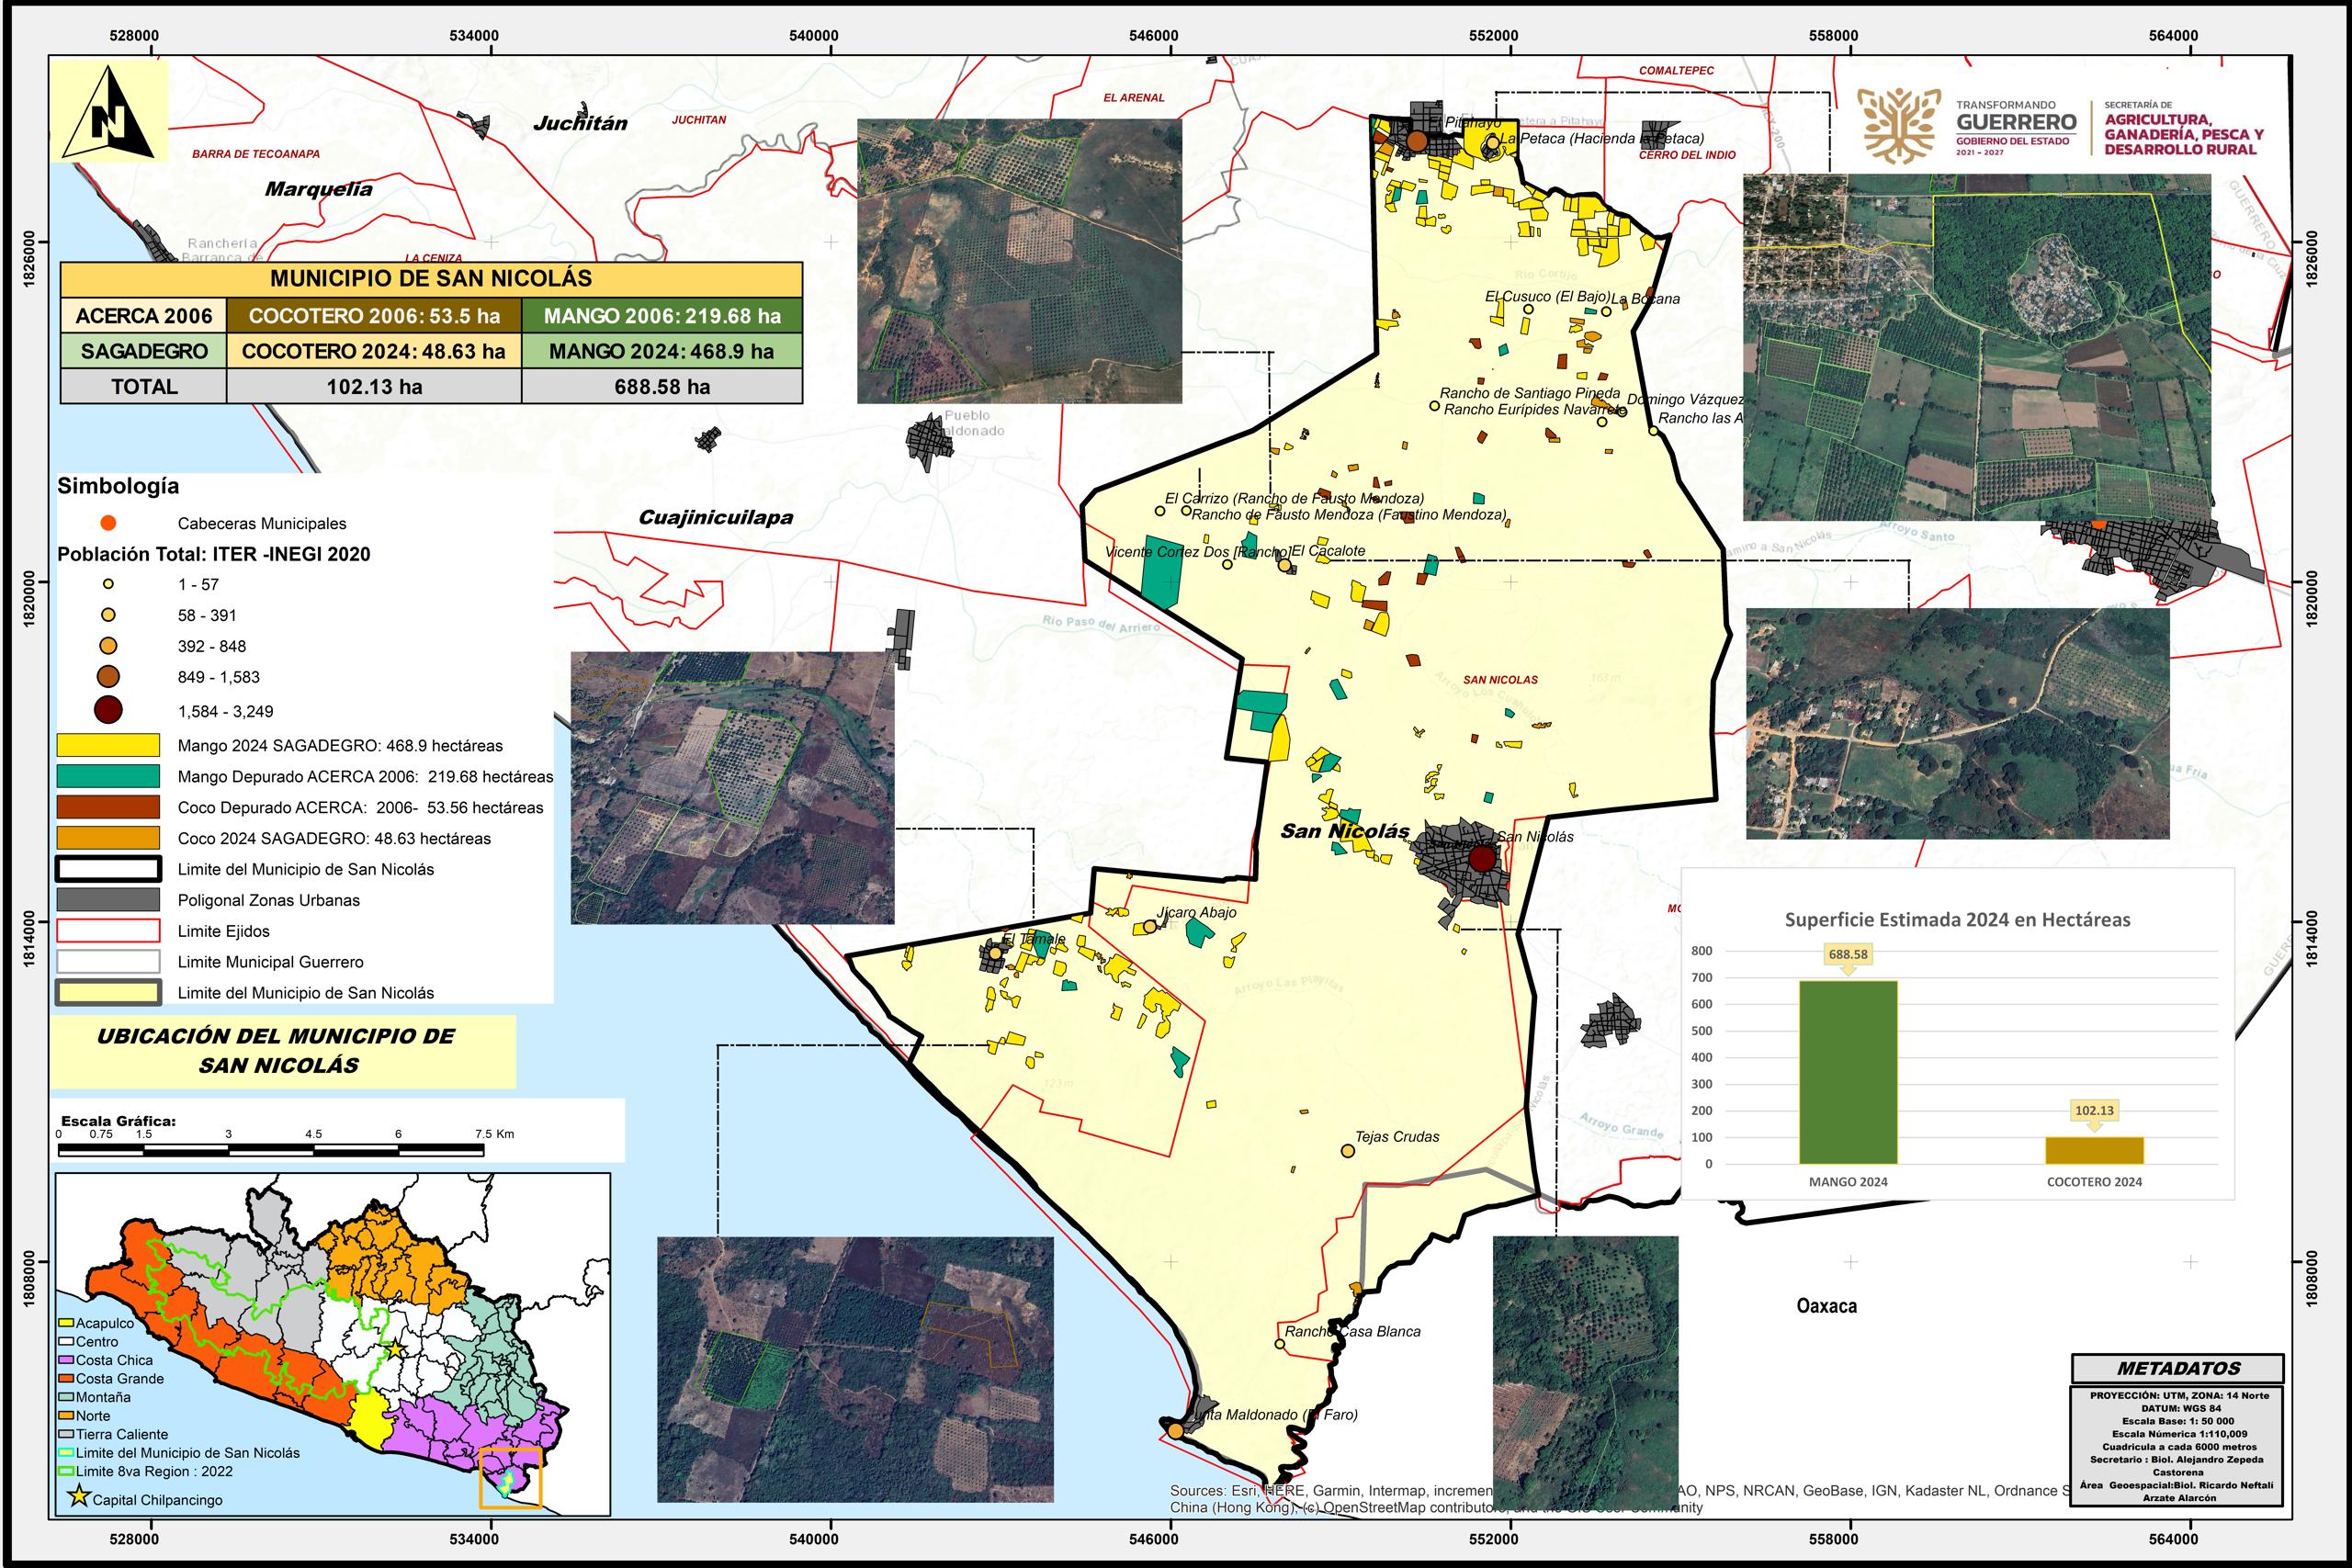Click the Población Total: ITER -INEGI 2020 heading
Screen dimensions: 2352x1568
214,554
